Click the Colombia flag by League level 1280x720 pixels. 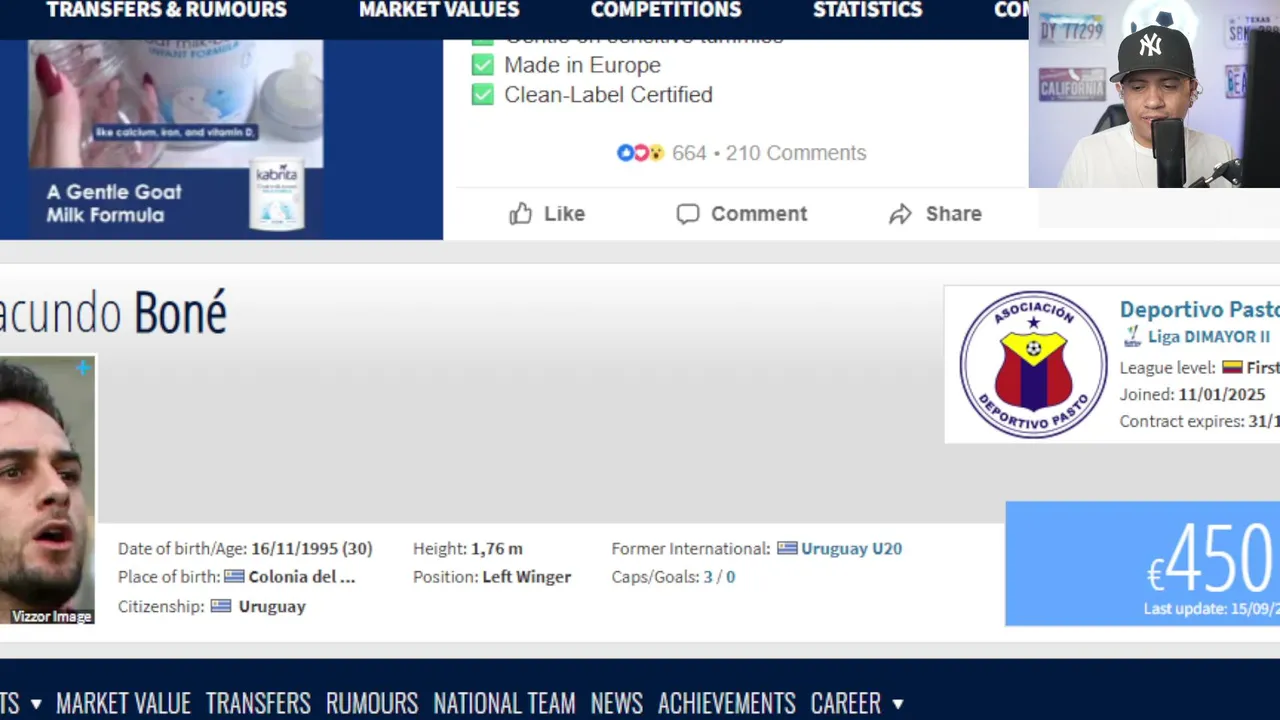[1232, 367]
